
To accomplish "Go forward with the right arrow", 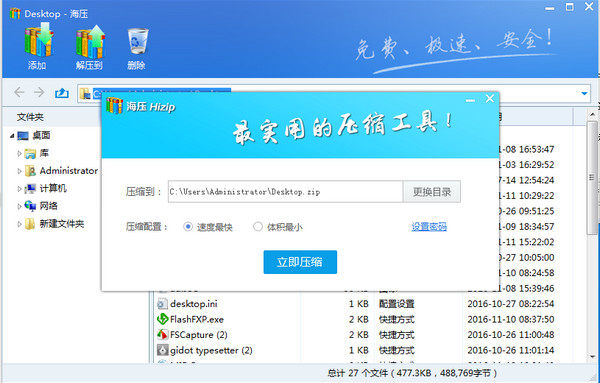I will tap(39, 92).
